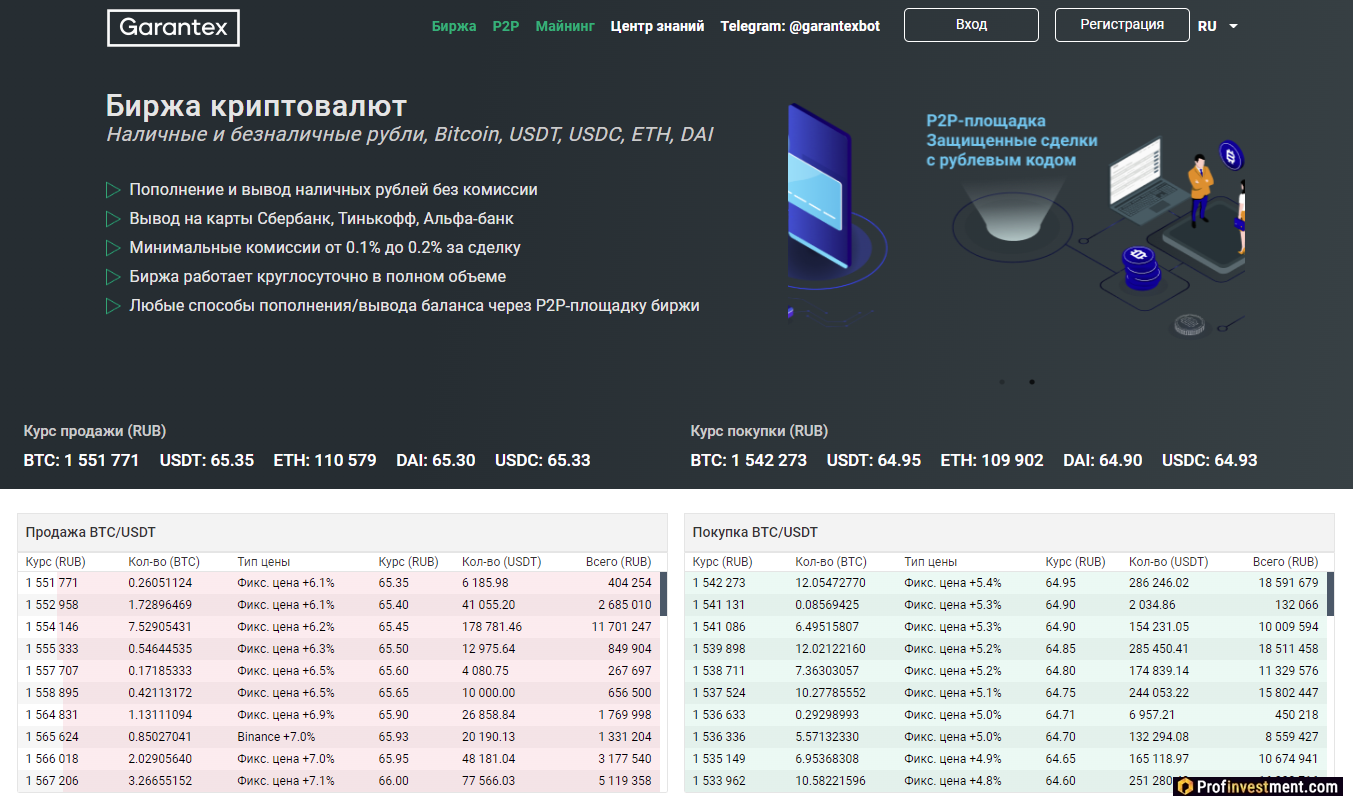Select sell order at 1 566 018
This screenshot has width=1353, height=806.
tap(338, 759)
